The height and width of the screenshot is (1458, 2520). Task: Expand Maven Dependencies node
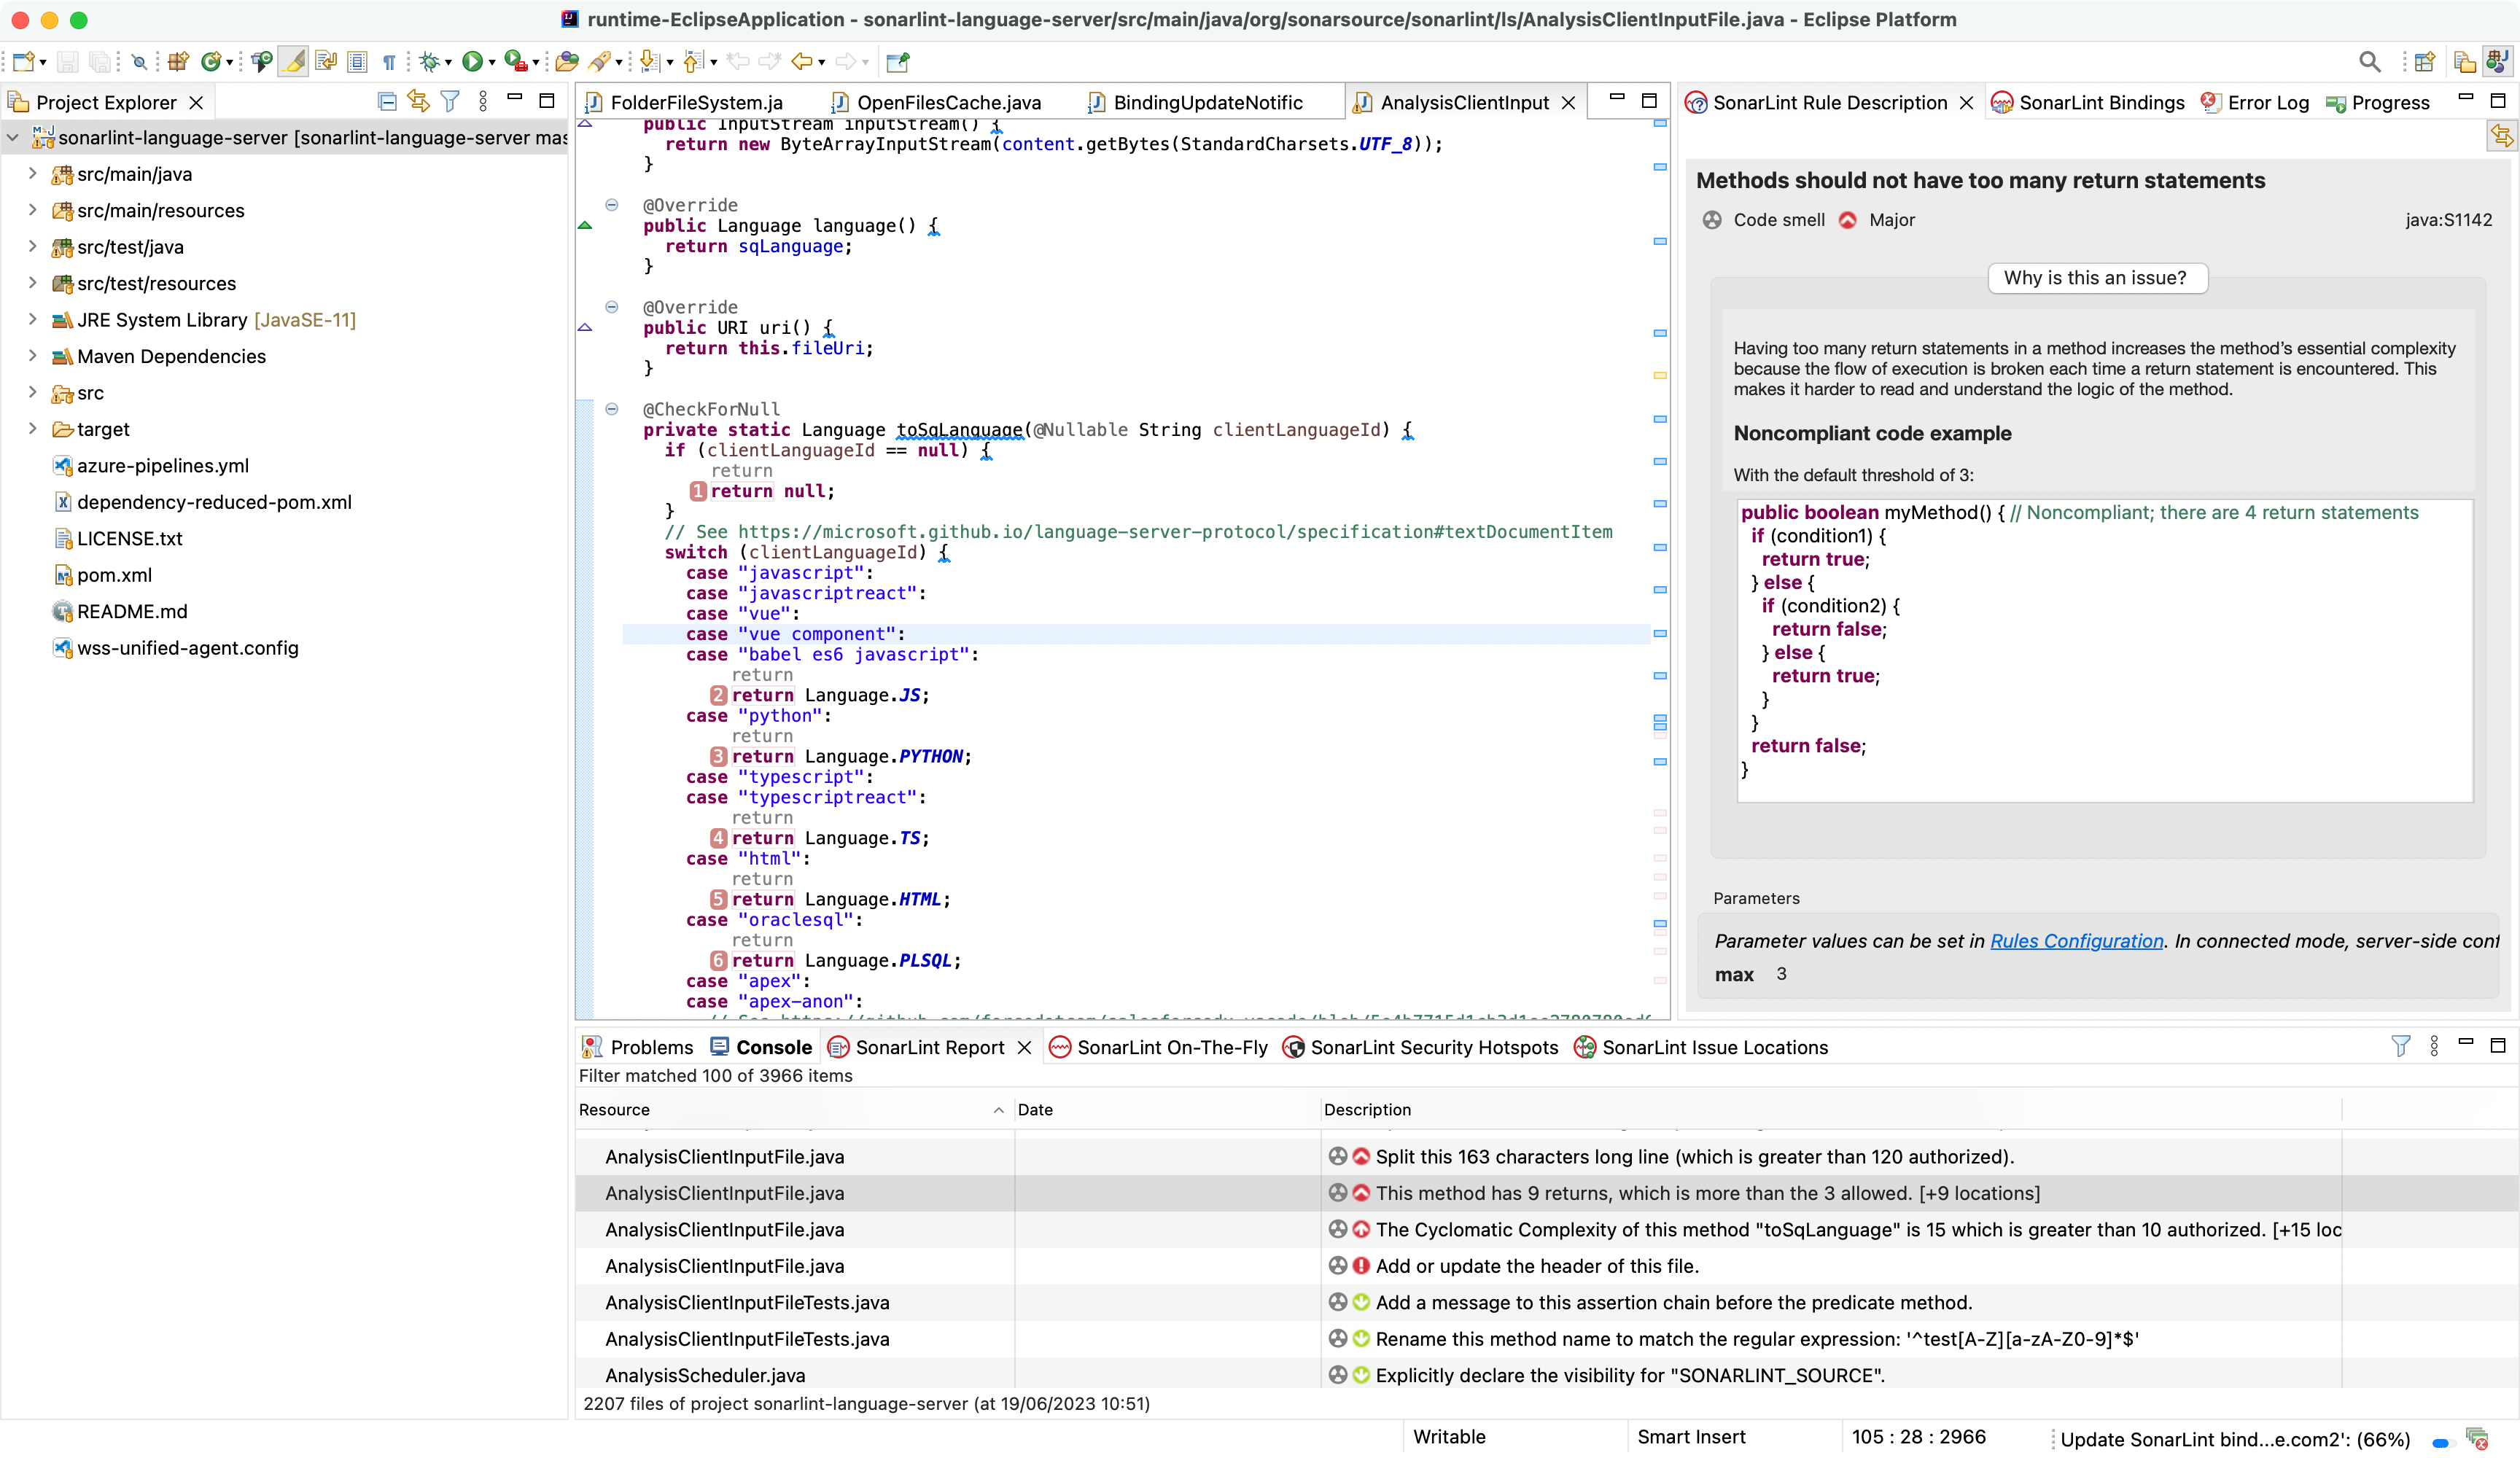(32, 356)
